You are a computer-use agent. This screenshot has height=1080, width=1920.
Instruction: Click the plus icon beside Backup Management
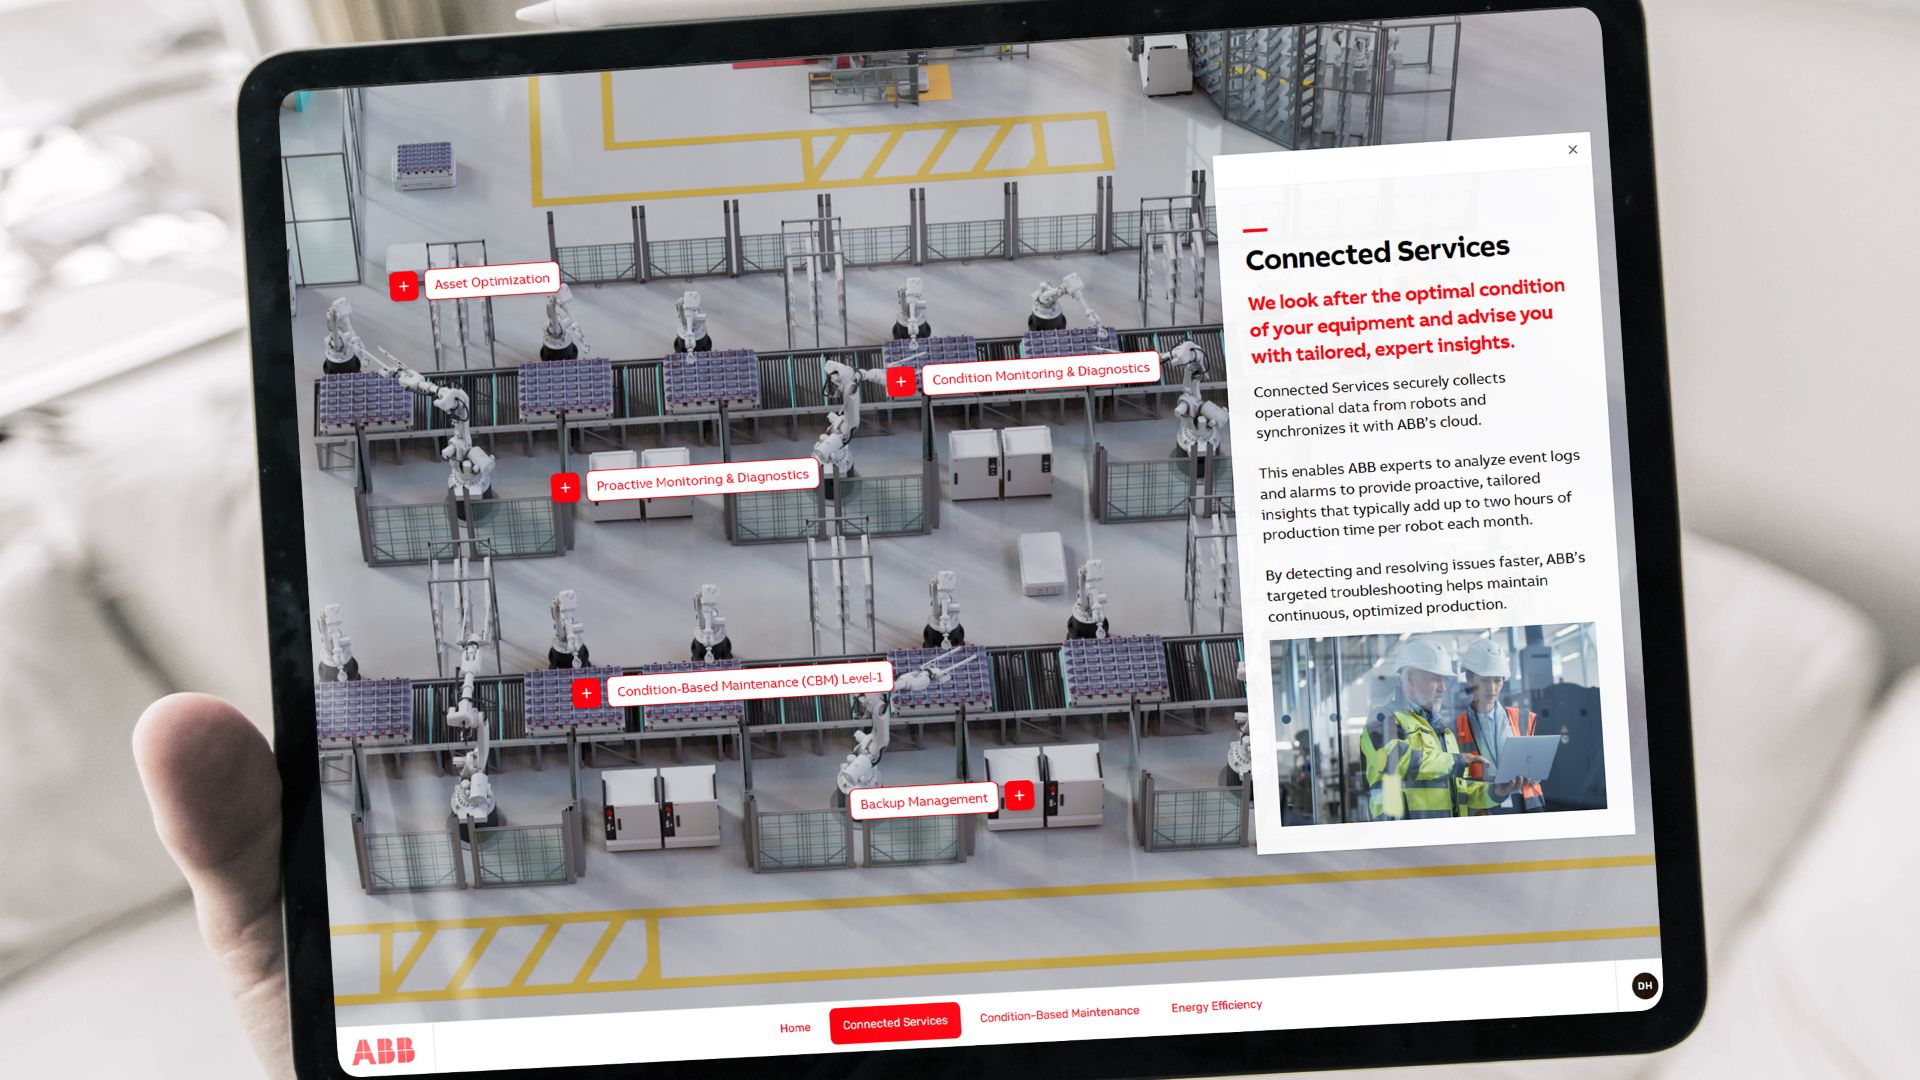click(x=1019, y=795)
